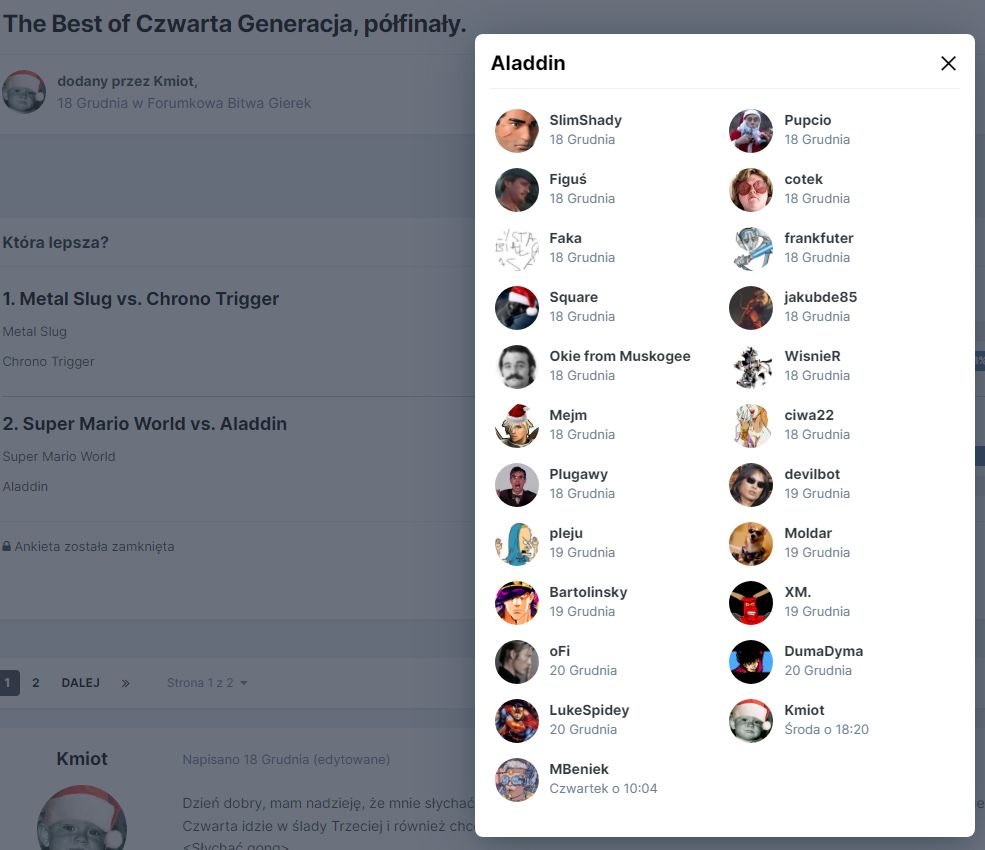Jump to last page with double chevron

tap(126, 683)
